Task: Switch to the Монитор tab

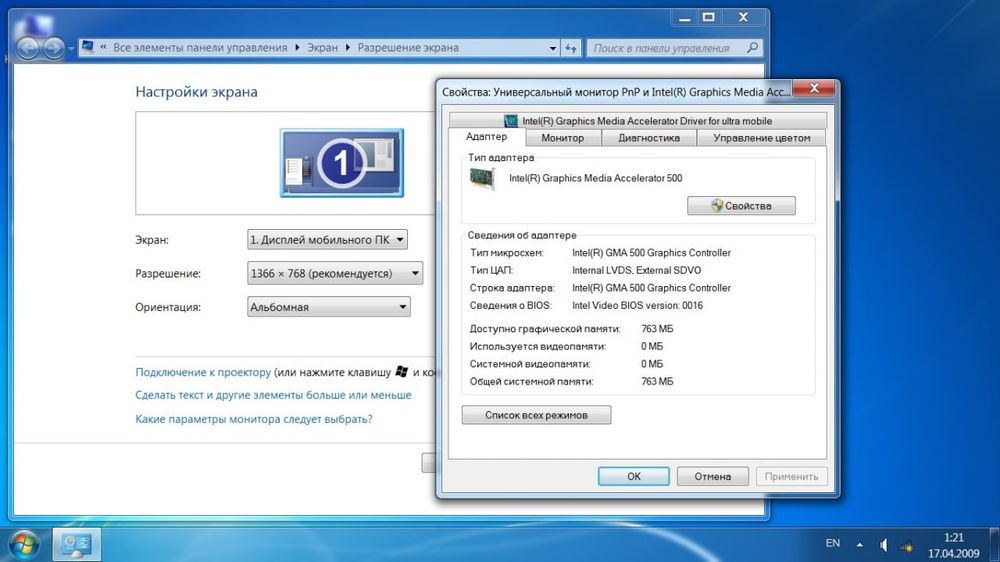Action: point(562,138)
